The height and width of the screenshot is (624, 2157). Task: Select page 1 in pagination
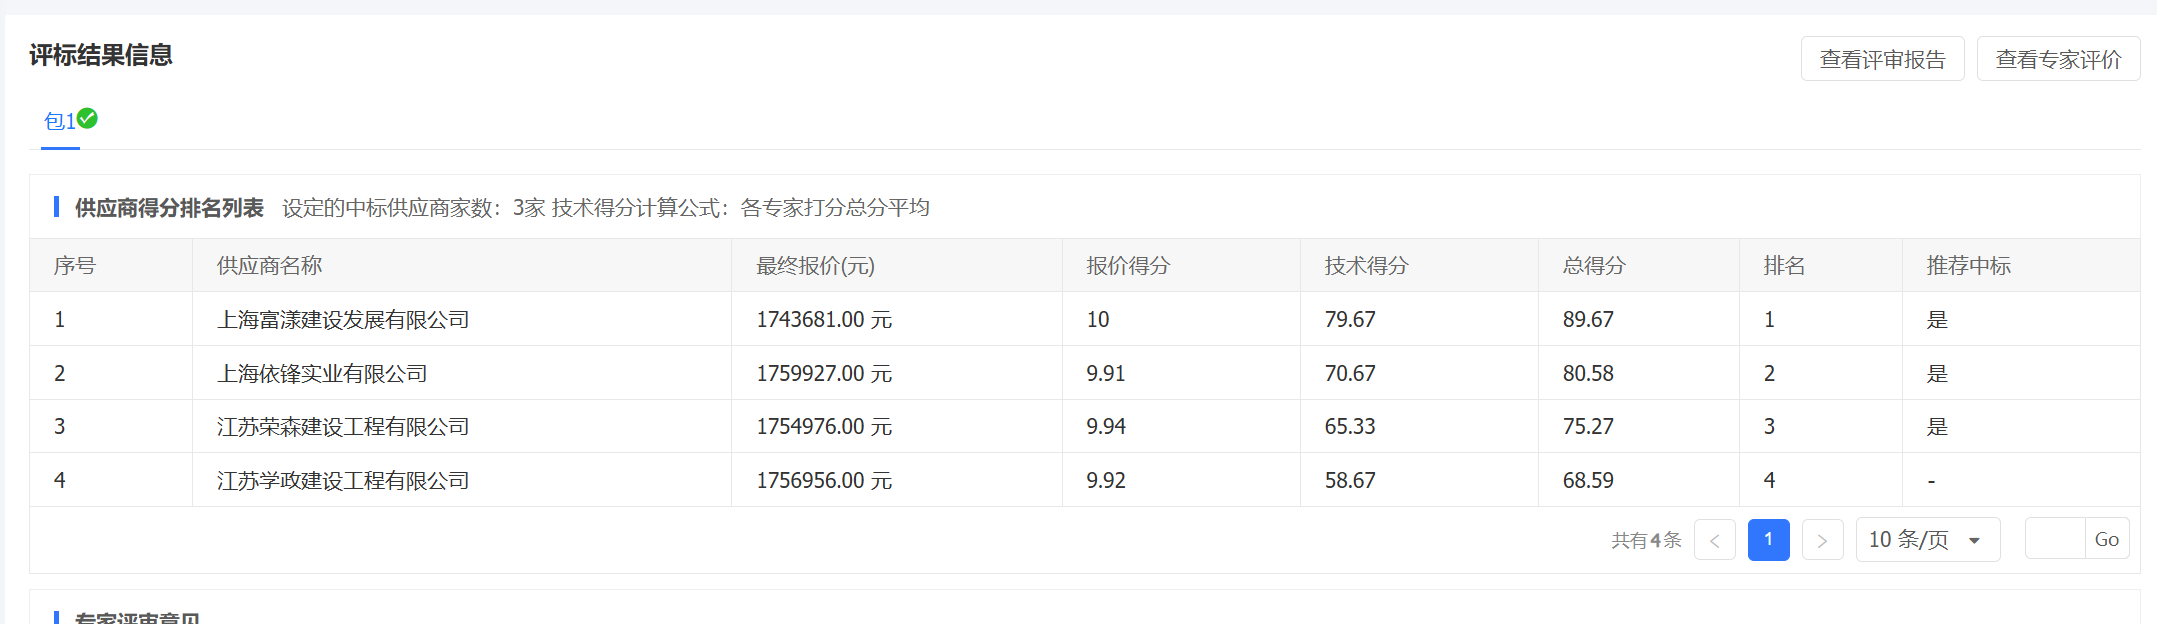click(1768, 540)
